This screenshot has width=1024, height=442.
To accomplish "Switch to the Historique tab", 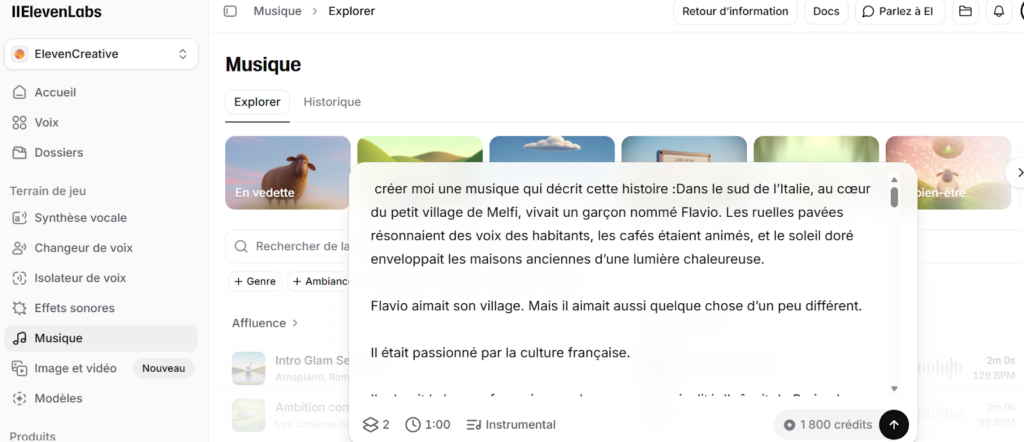I will point(332,102).
